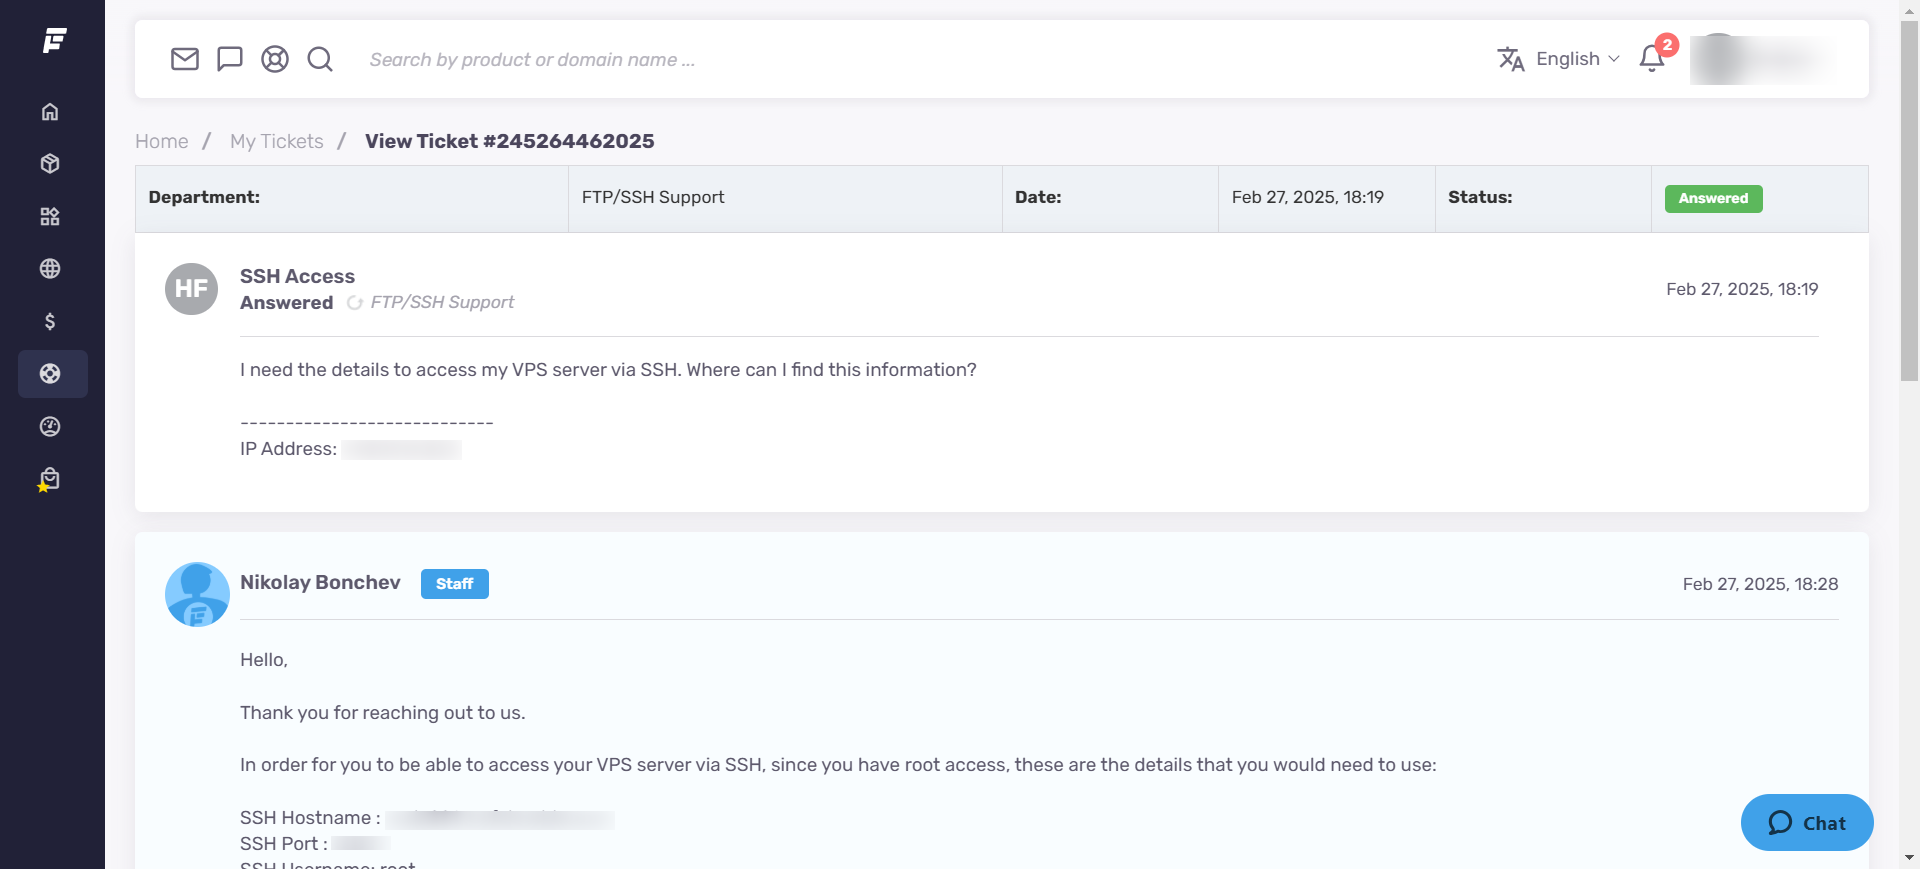Click the magnifier search icon
The image size is (1920, 869).
320,59
